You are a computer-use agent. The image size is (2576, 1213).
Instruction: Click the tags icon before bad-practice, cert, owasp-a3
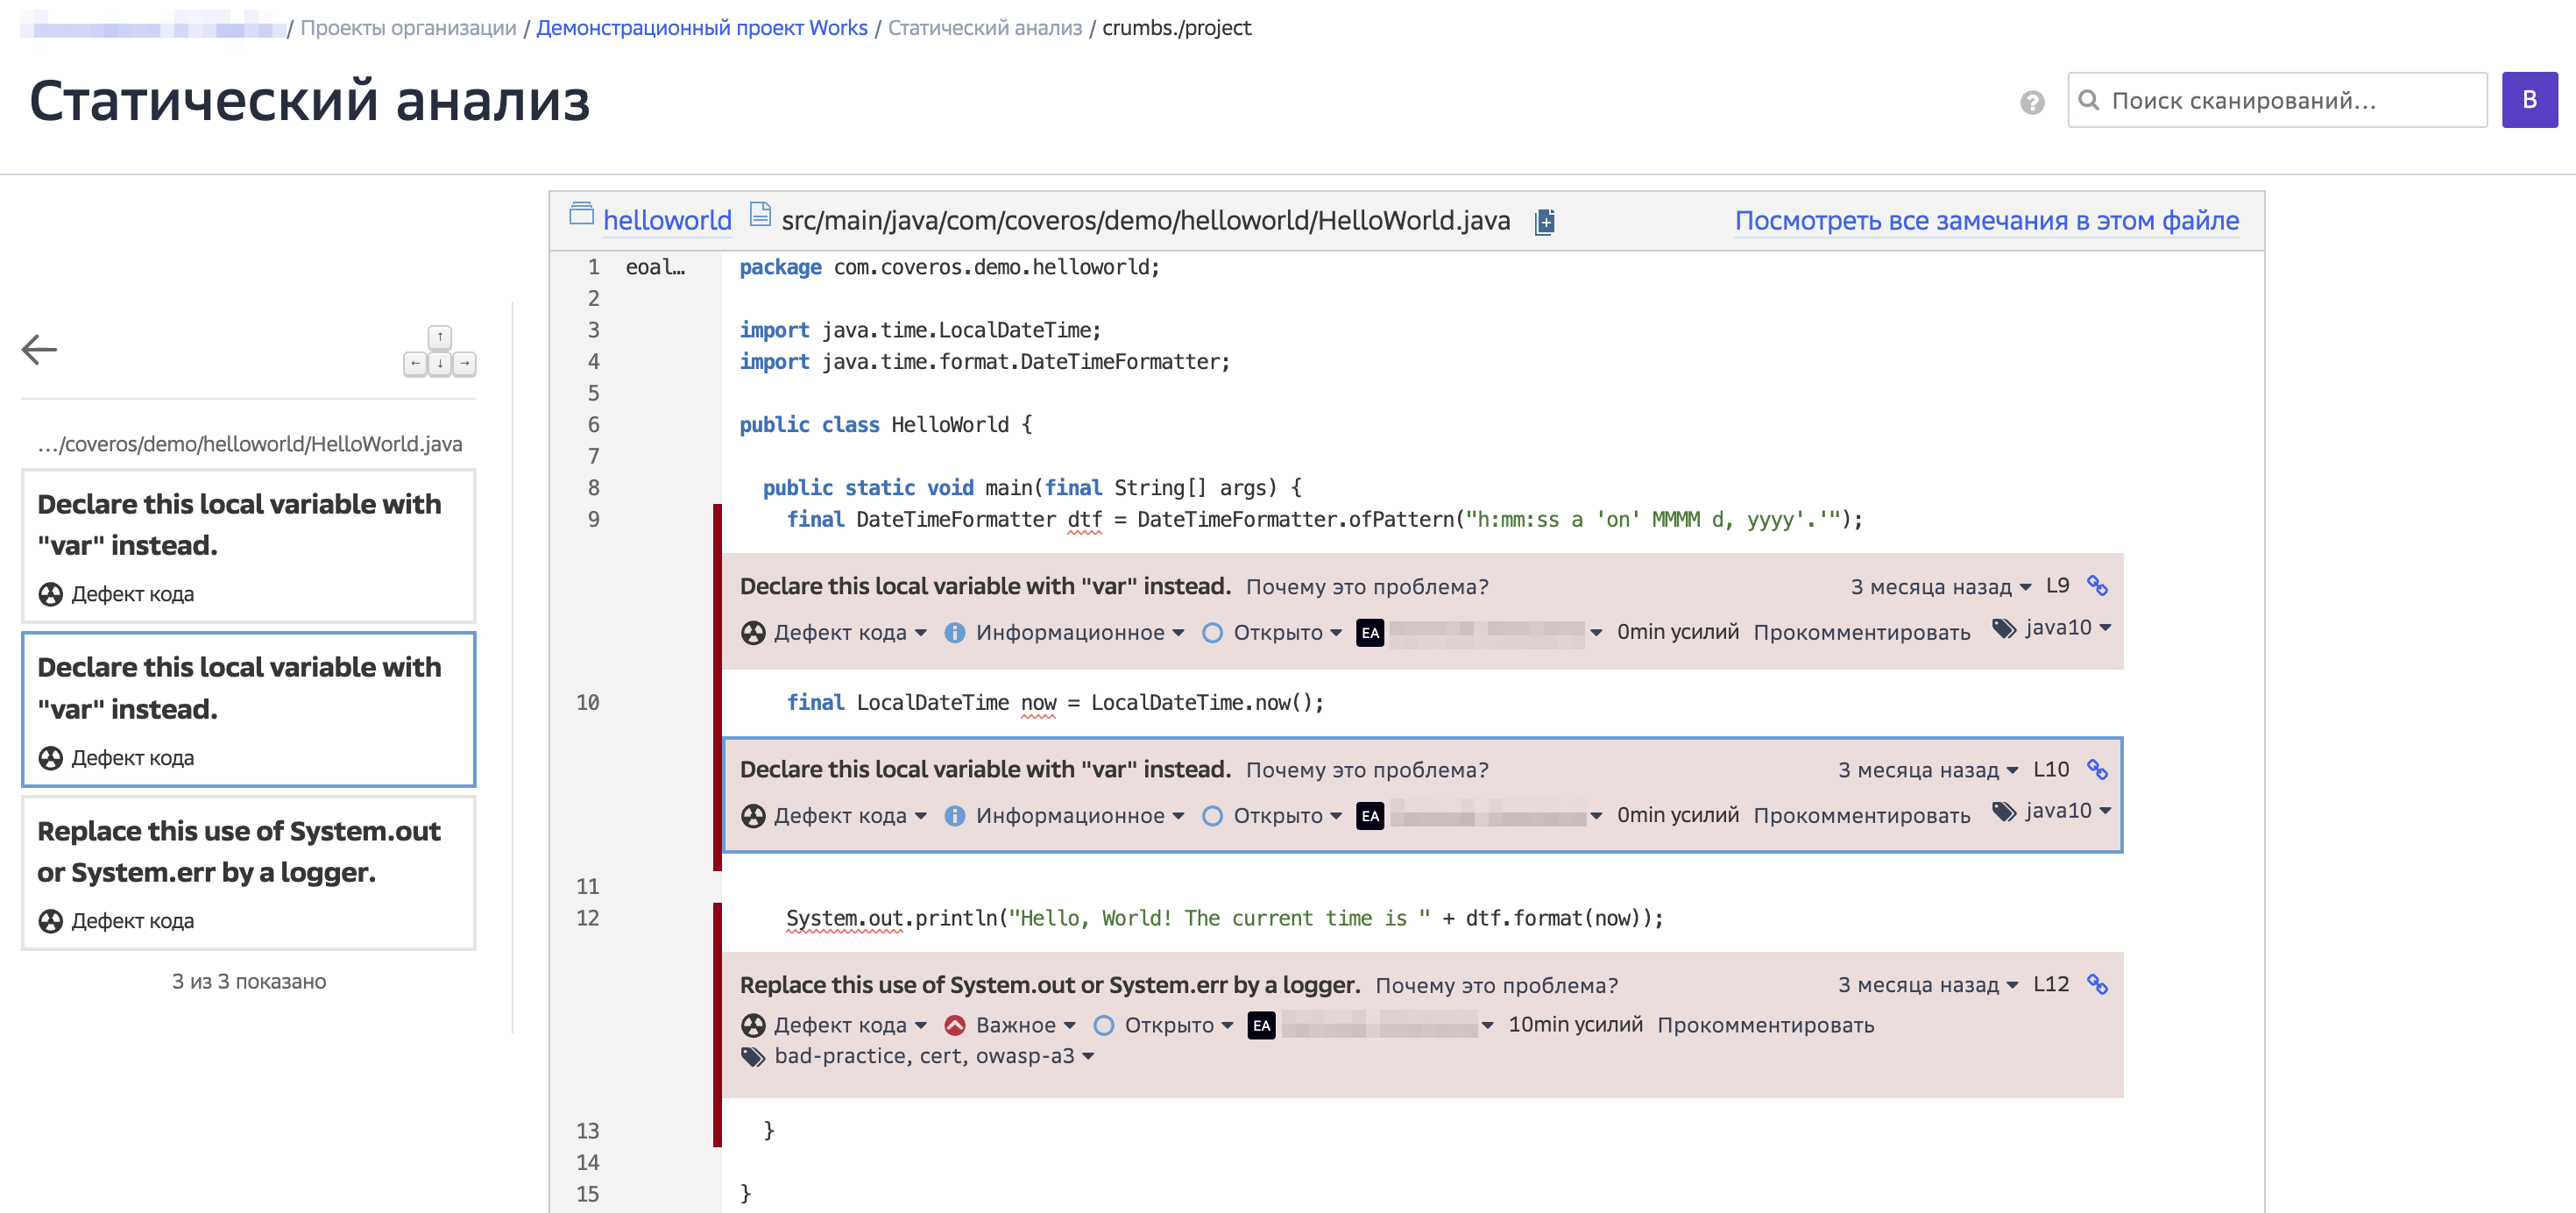pos(752,1057)
